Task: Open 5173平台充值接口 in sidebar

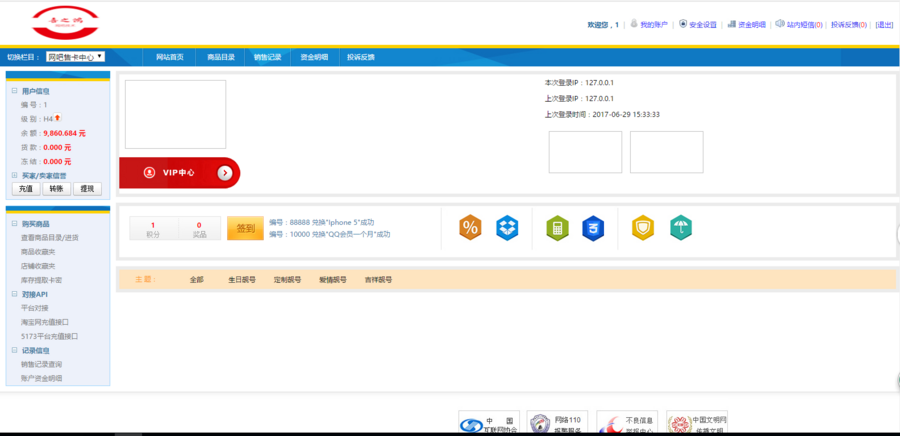Action: click(49, 336)
